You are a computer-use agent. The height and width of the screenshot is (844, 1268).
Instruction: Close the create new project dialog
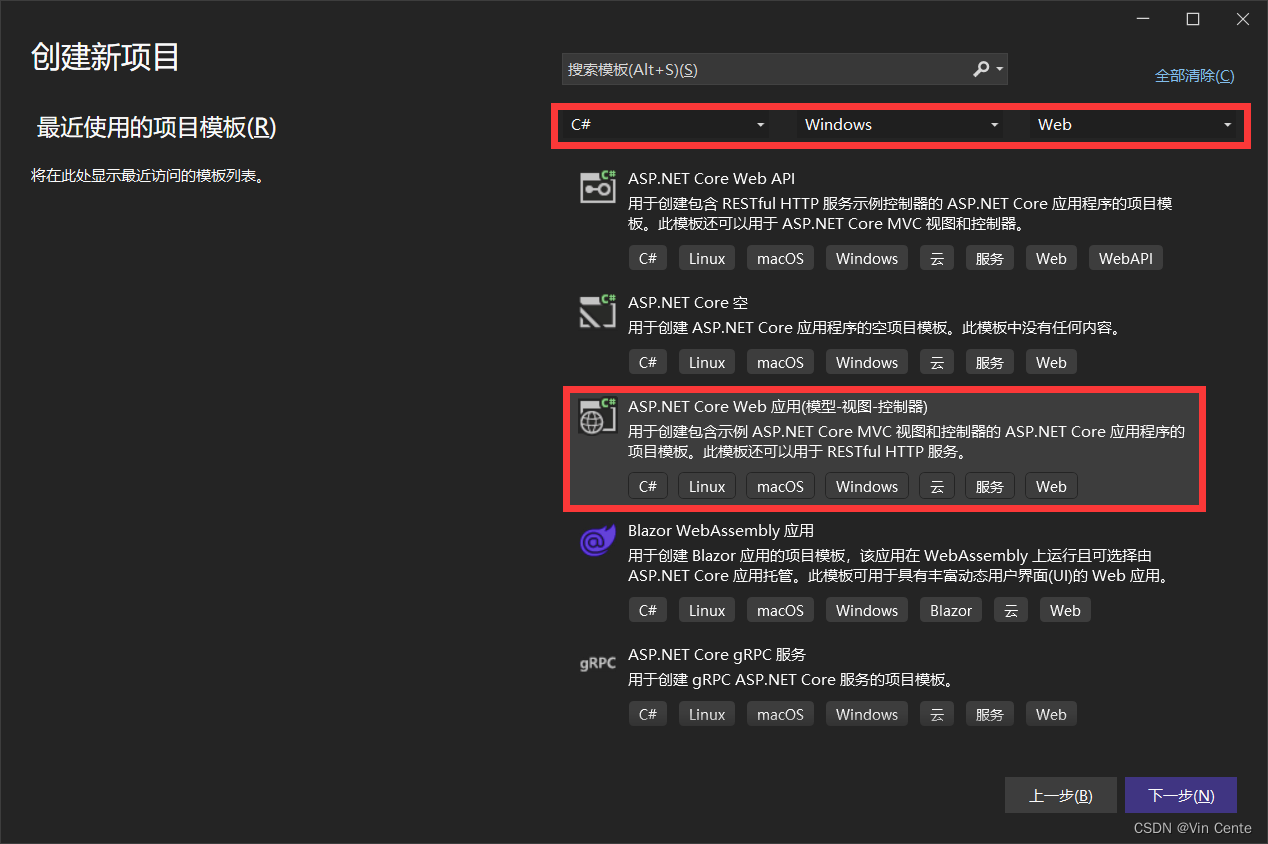[x=1242, y=19]
